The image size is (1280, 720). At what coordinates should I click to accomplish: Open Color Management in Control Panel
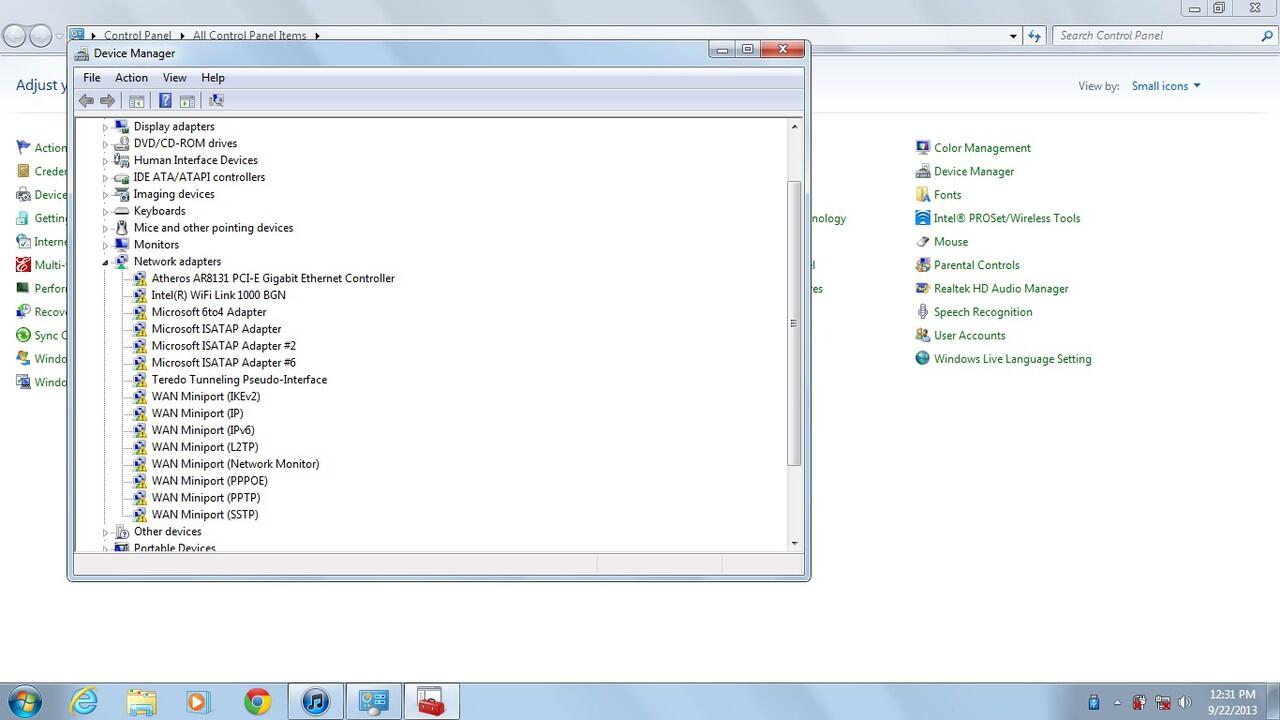982,148
